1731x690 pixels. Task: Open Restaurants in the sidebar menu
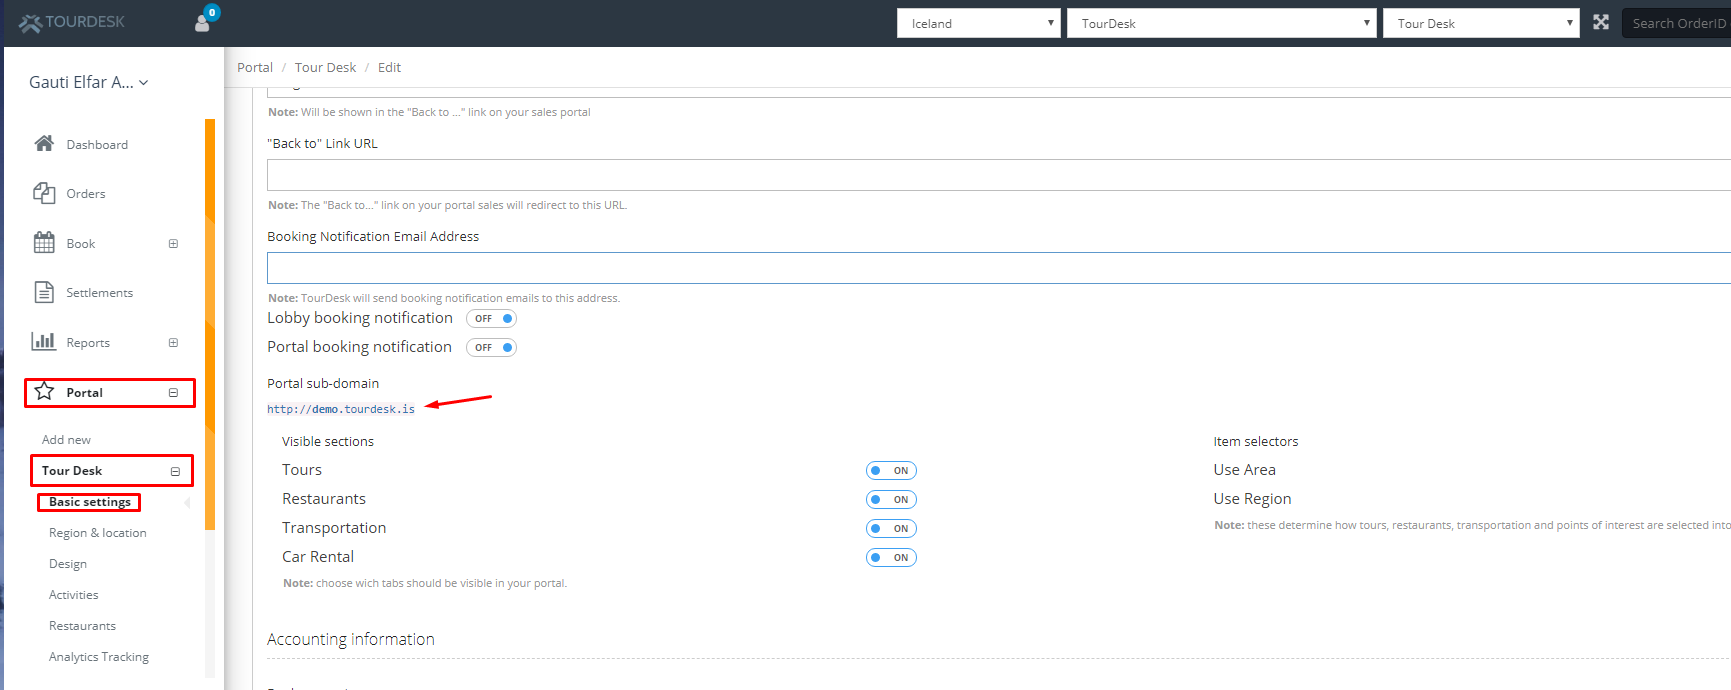pos(82,626)
